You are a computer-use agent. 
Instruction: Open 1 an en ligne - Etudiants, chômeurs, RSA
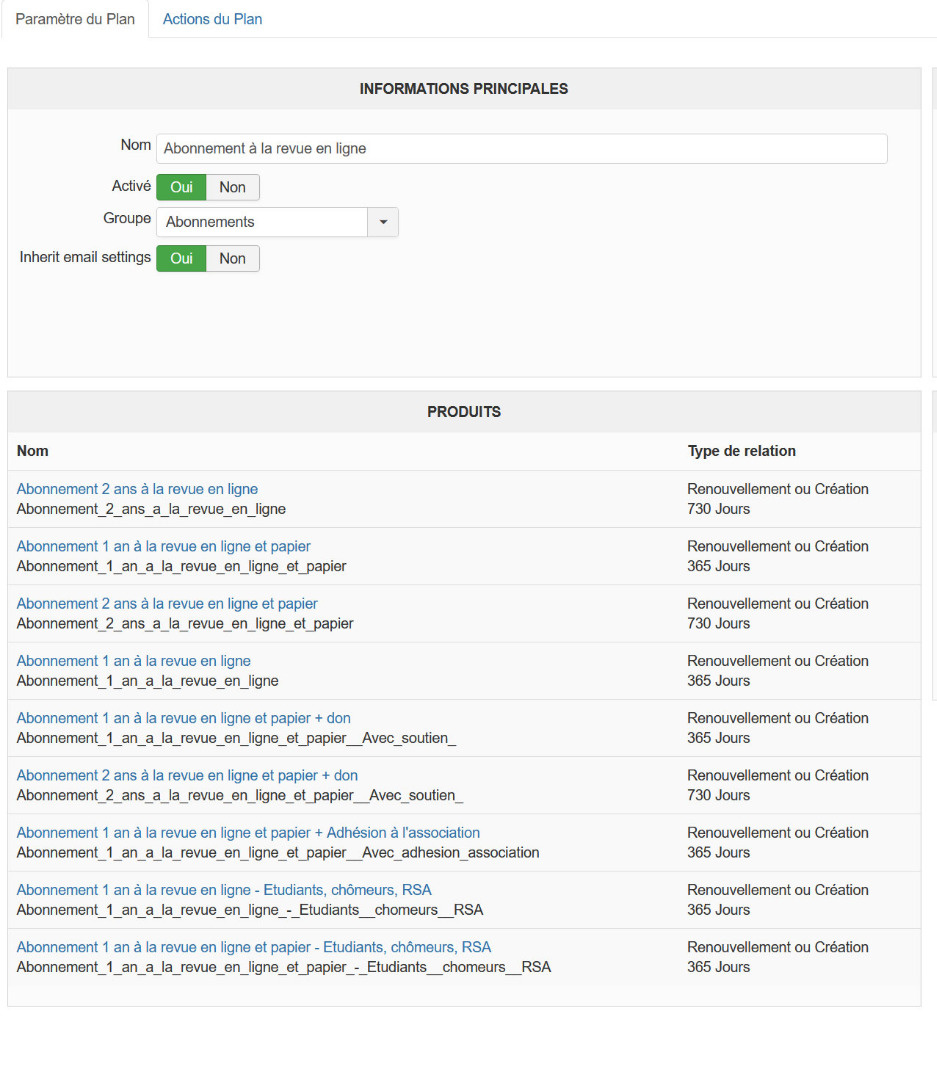click(x=224, y=890)
